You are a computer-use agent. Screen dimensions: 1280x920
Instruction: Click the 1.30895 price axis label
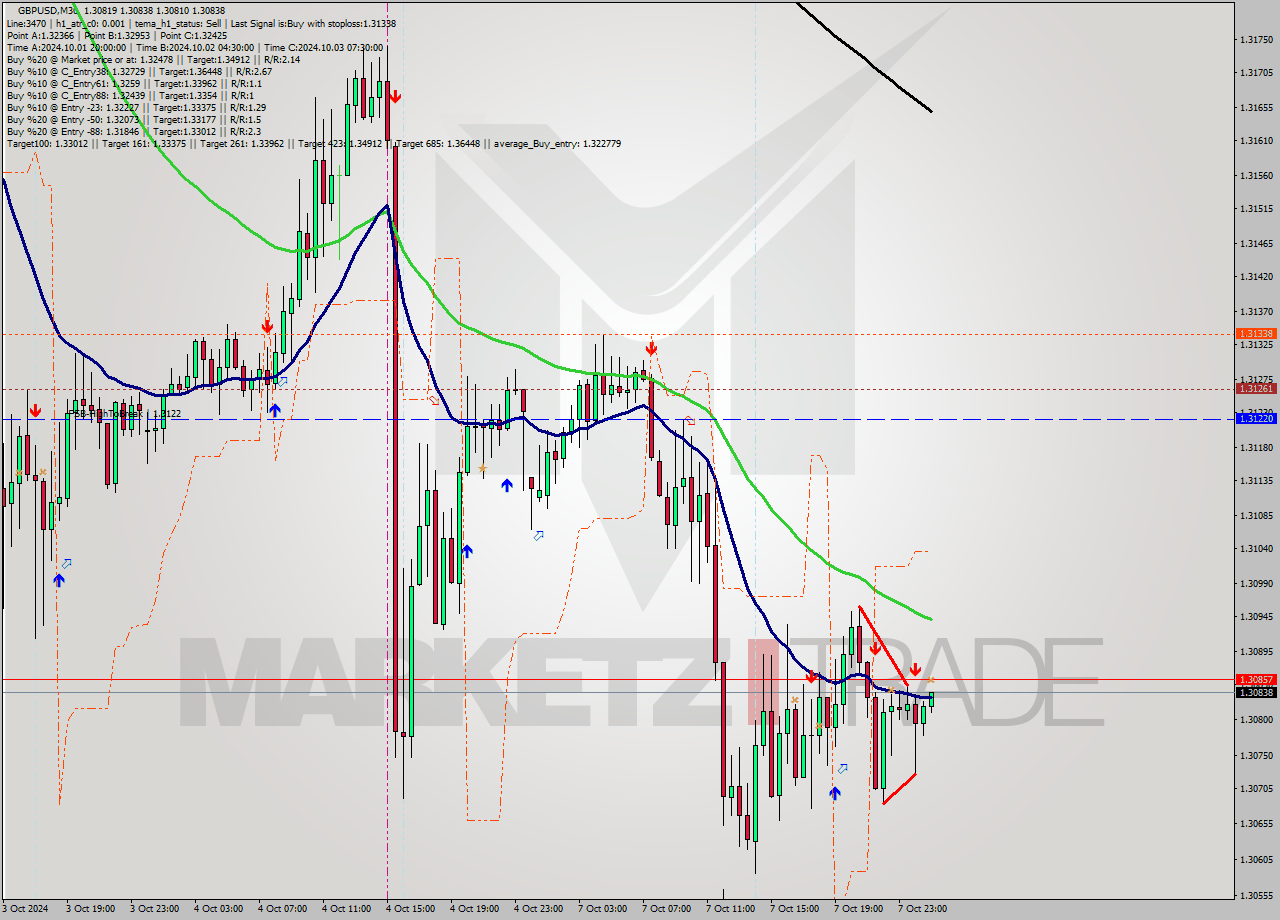point(1256,651)
